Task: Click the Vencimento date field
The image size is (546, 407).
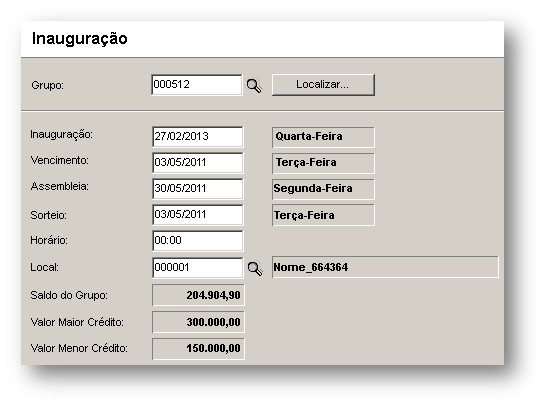Action: click(x=197, y=163)
